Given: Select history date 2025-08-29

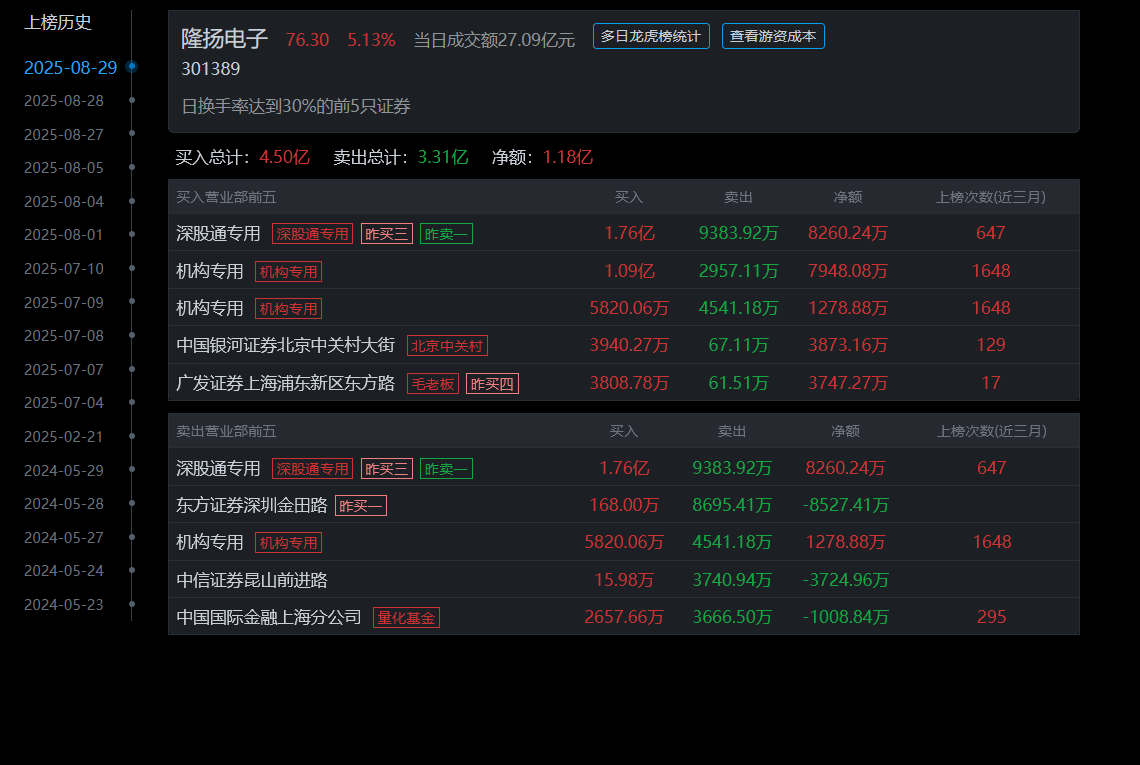Looking at the screenshot, I should tap(71, 68).
